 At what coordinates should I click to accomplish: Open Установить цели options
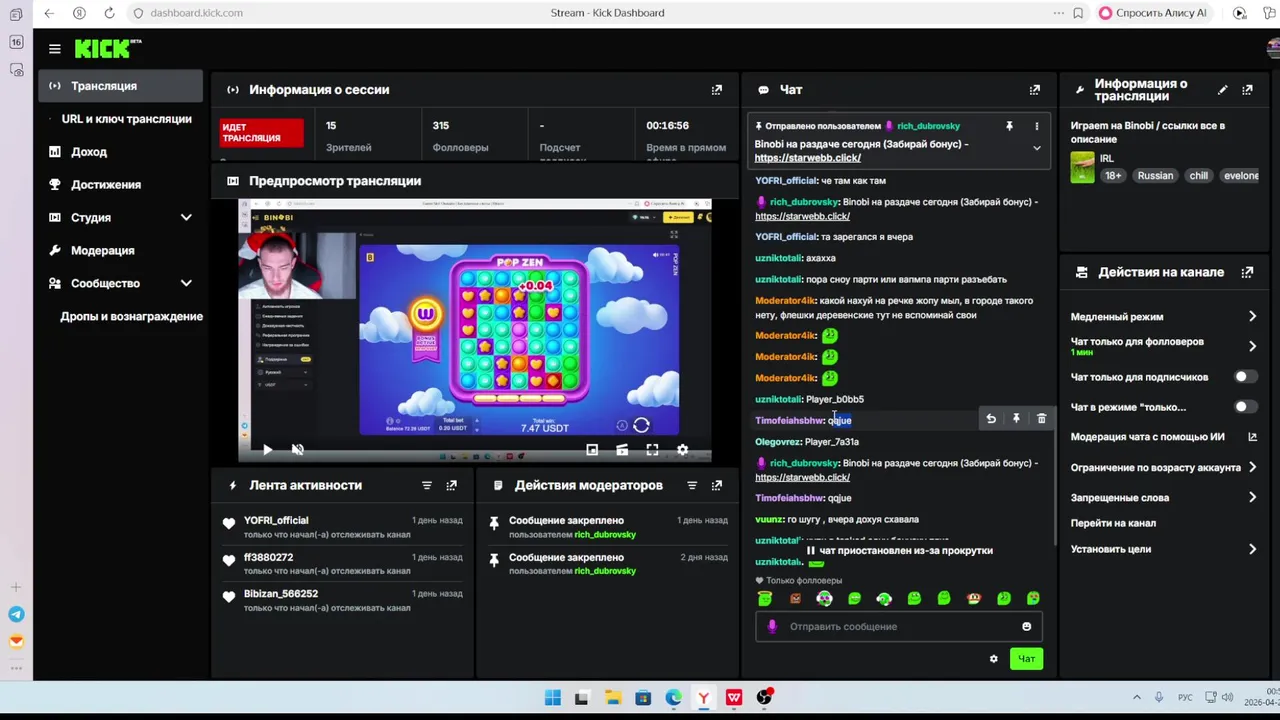tap(1164, 549)
